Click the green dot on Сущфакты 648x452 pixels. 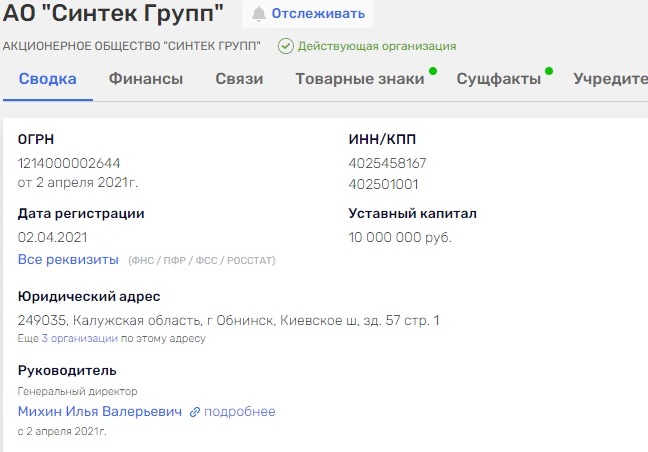coord(549,71)
